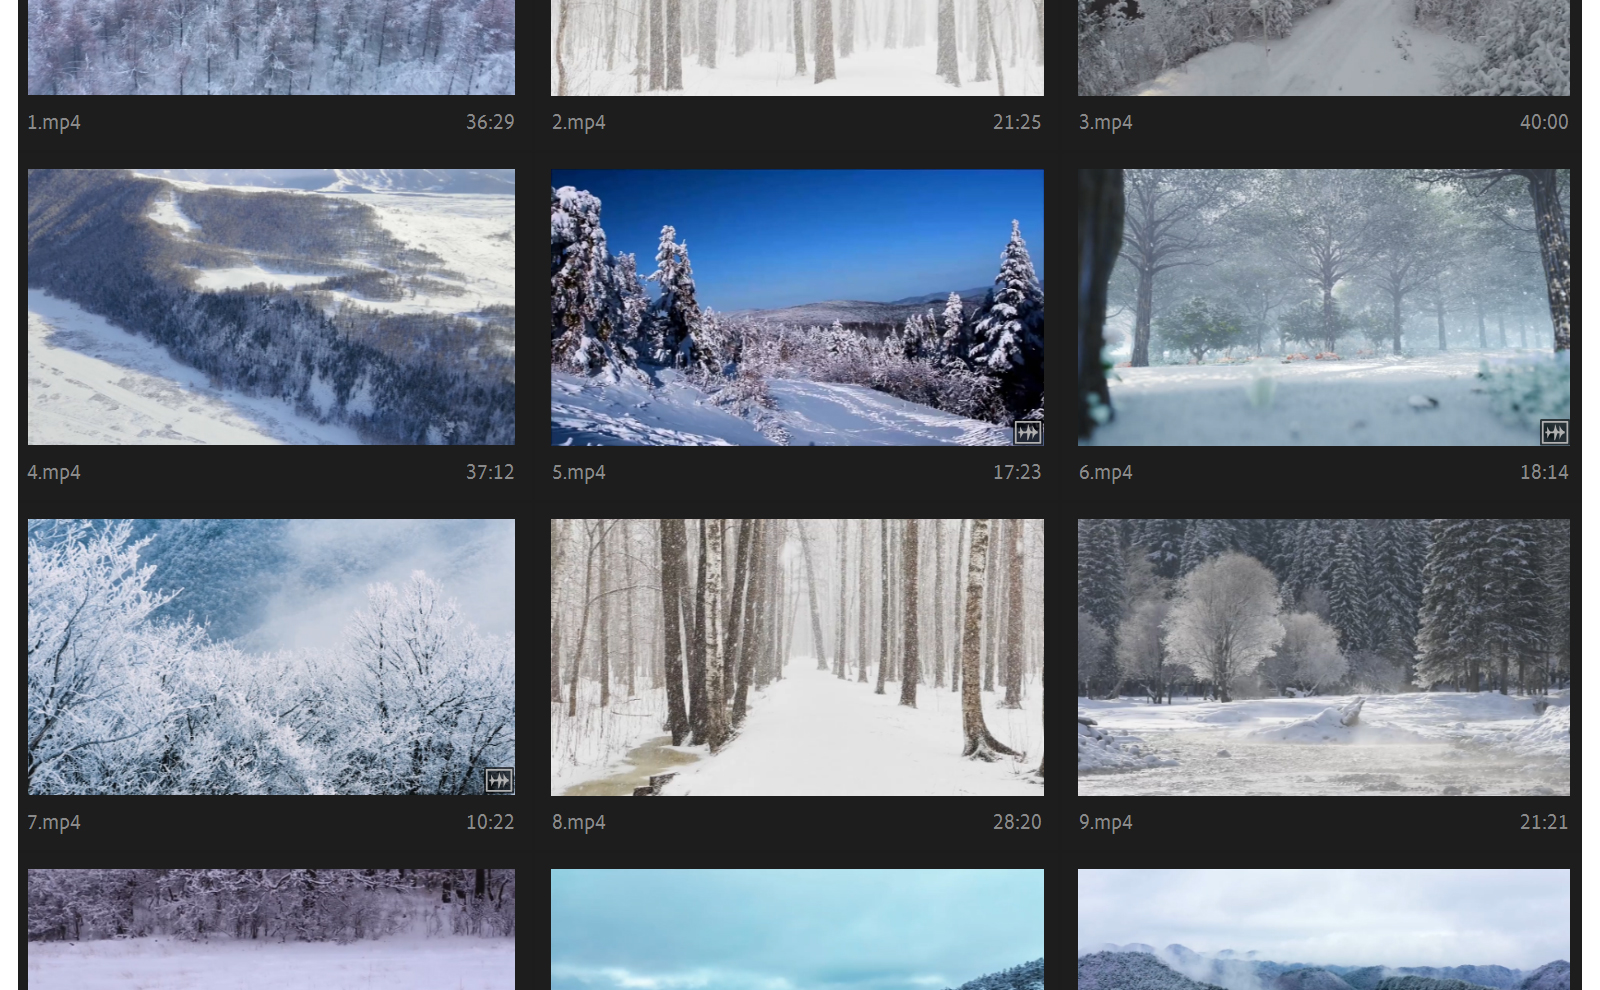Click the 17:23 duration of 5.mp4
The height and width of the screenshot is (990, 1600).
click(x=1017, y=472)
